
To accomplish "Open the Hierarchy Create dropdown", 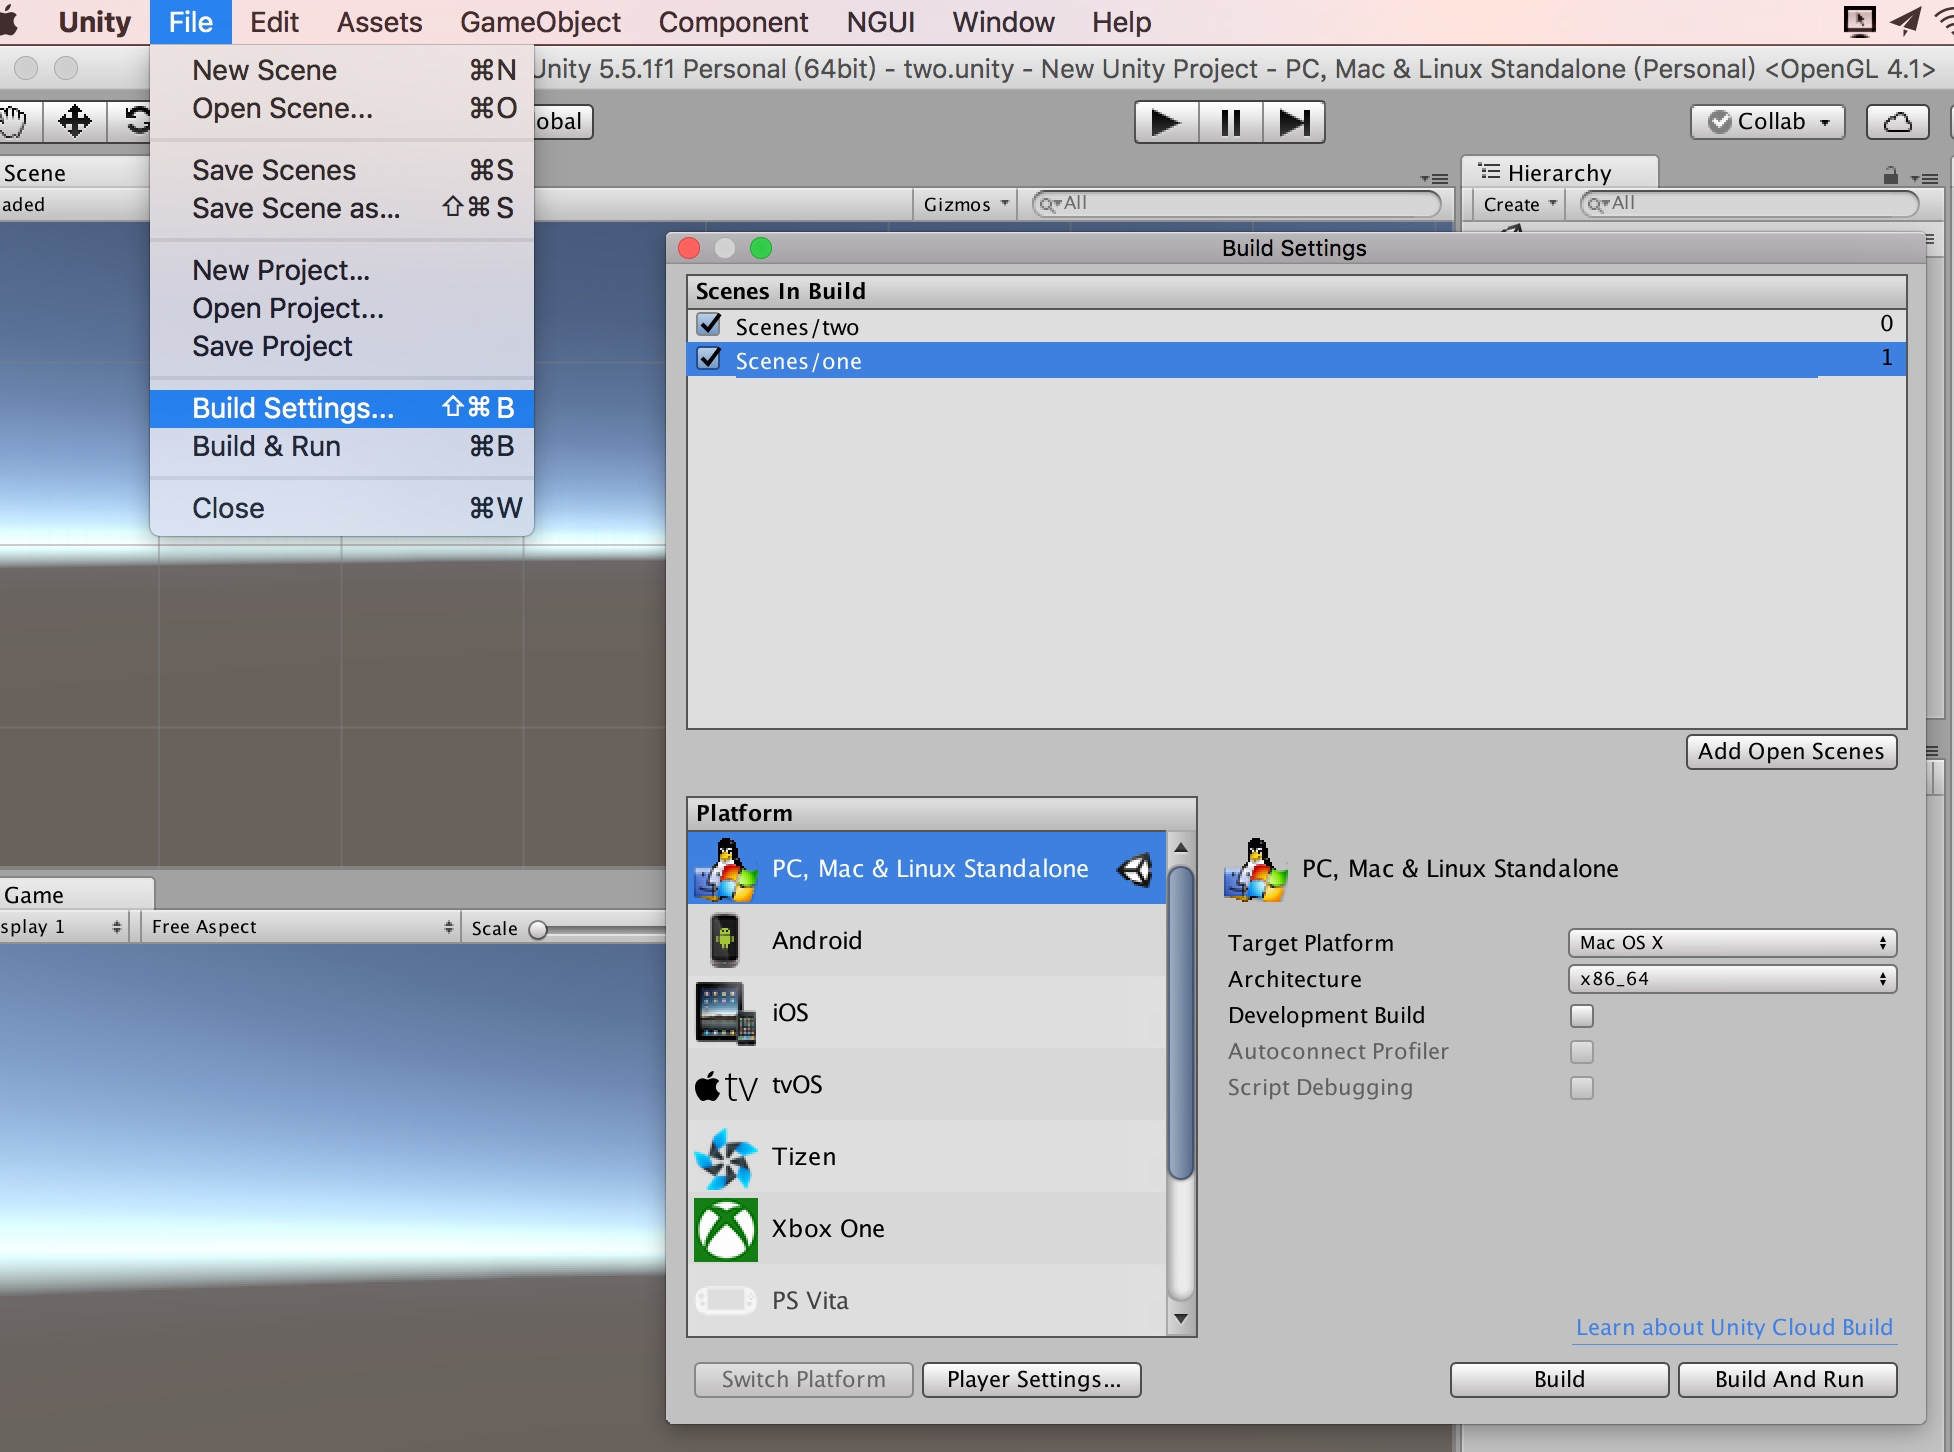I will tap(1520, 204).
